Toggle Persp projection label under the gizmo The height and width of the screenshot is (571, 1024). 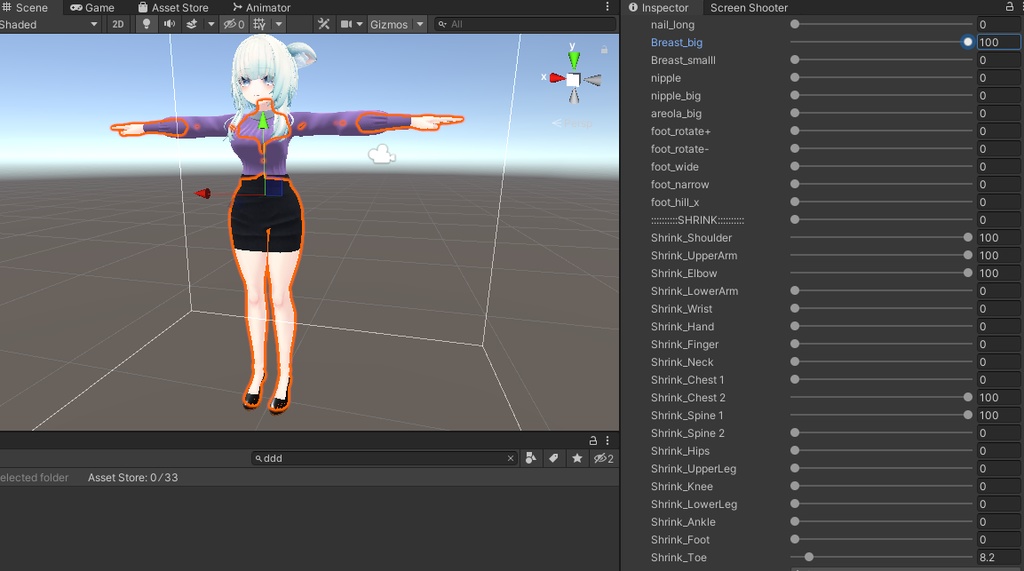point(573,123)
